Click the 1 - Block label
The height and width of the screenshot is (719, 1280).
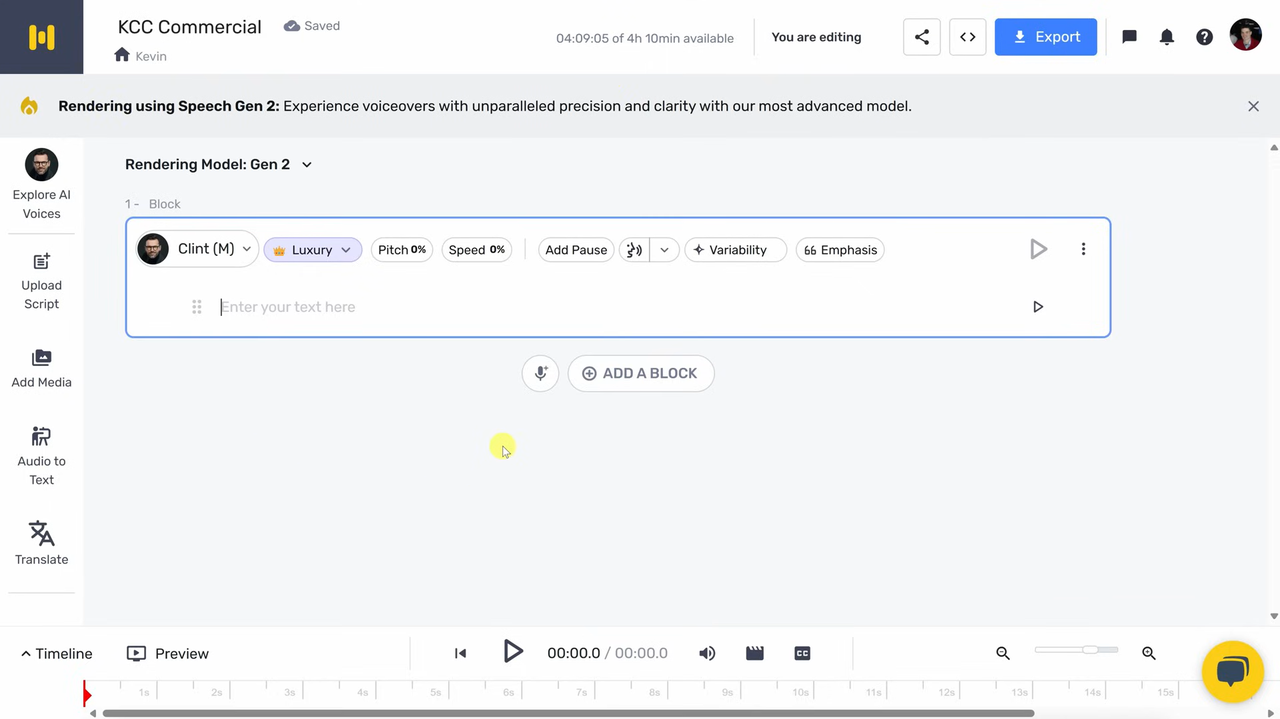153,204
